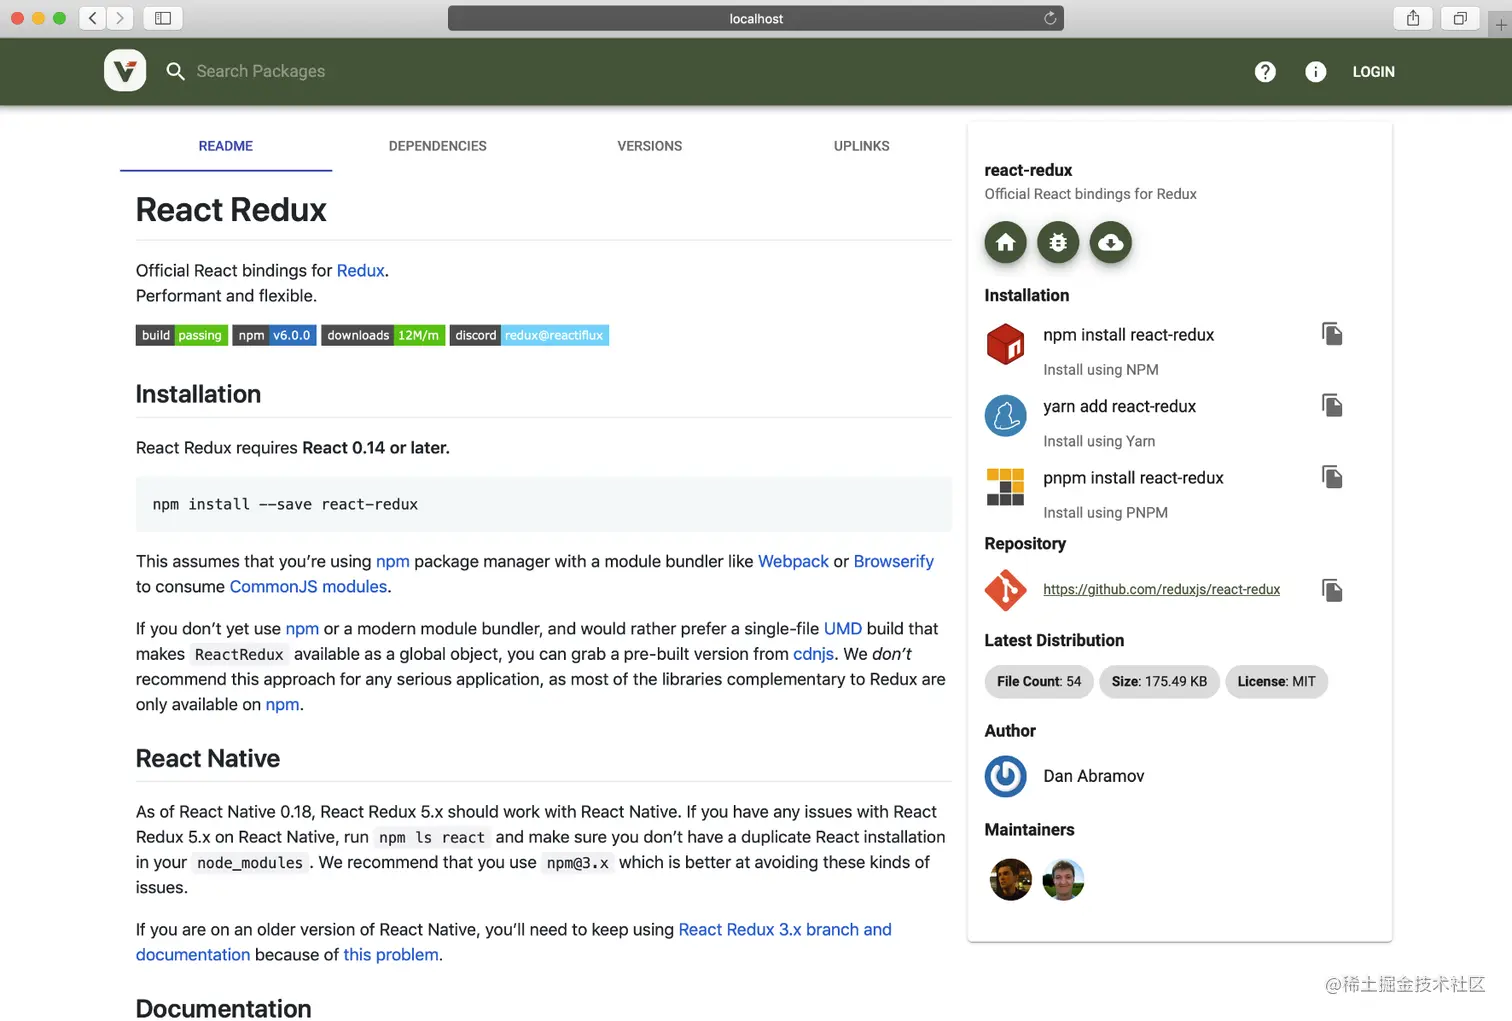Open the Webpack link
Image resolution: width=1512 pixels, height=1021 pixels.
click(793, 562)
